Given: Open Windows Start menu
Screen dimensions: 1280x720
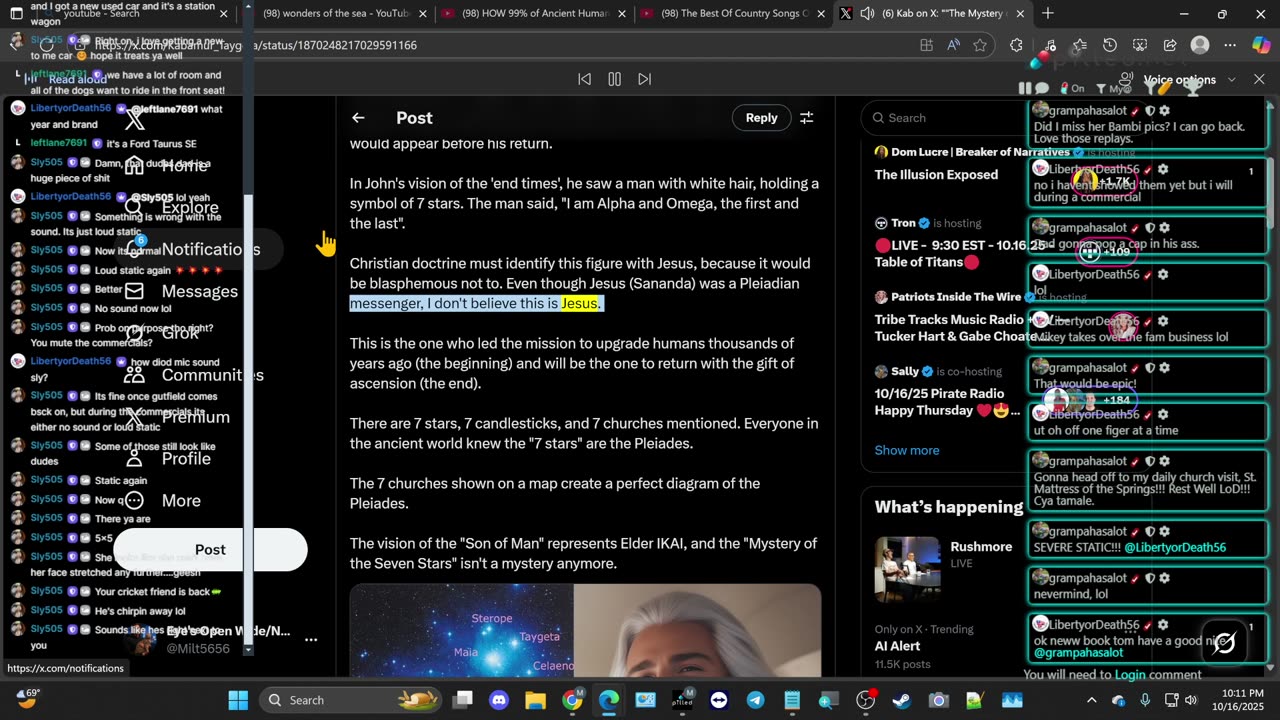Looking at the screenshot, I should coord(238,700).
